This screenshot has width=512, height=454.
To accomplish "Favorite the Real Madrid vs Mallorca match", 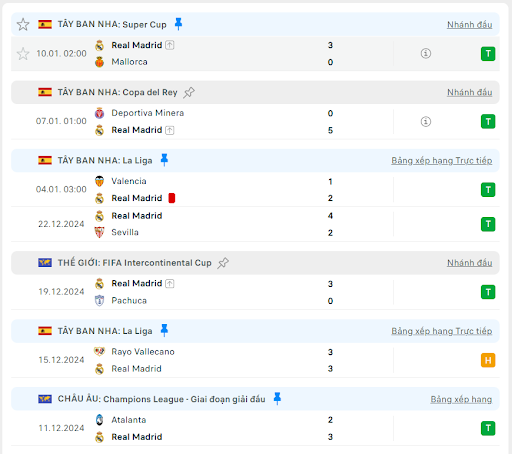I will (x=23, y=54).
